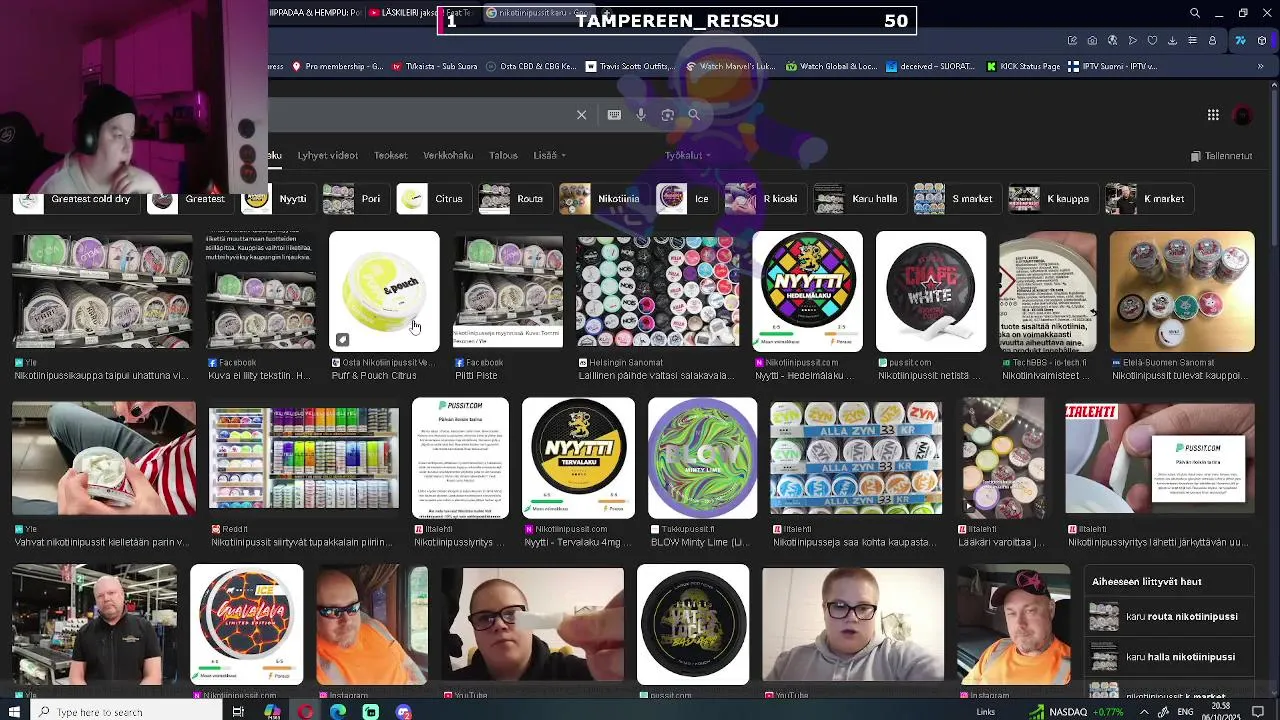Open the Easy Setup sliders icon

click(1192, 41)
